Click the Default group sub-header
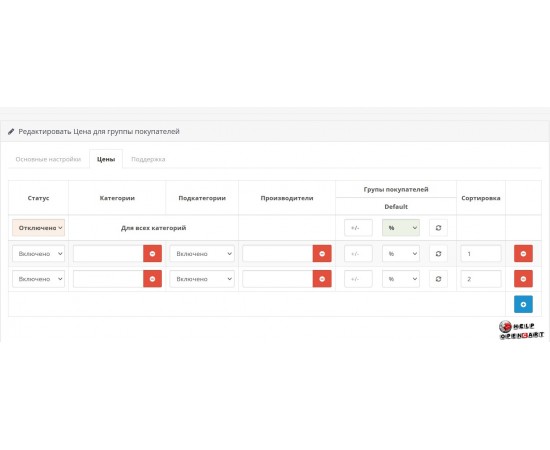The width and height of the screenshot is (550, 450). click(x=396, y=207)
